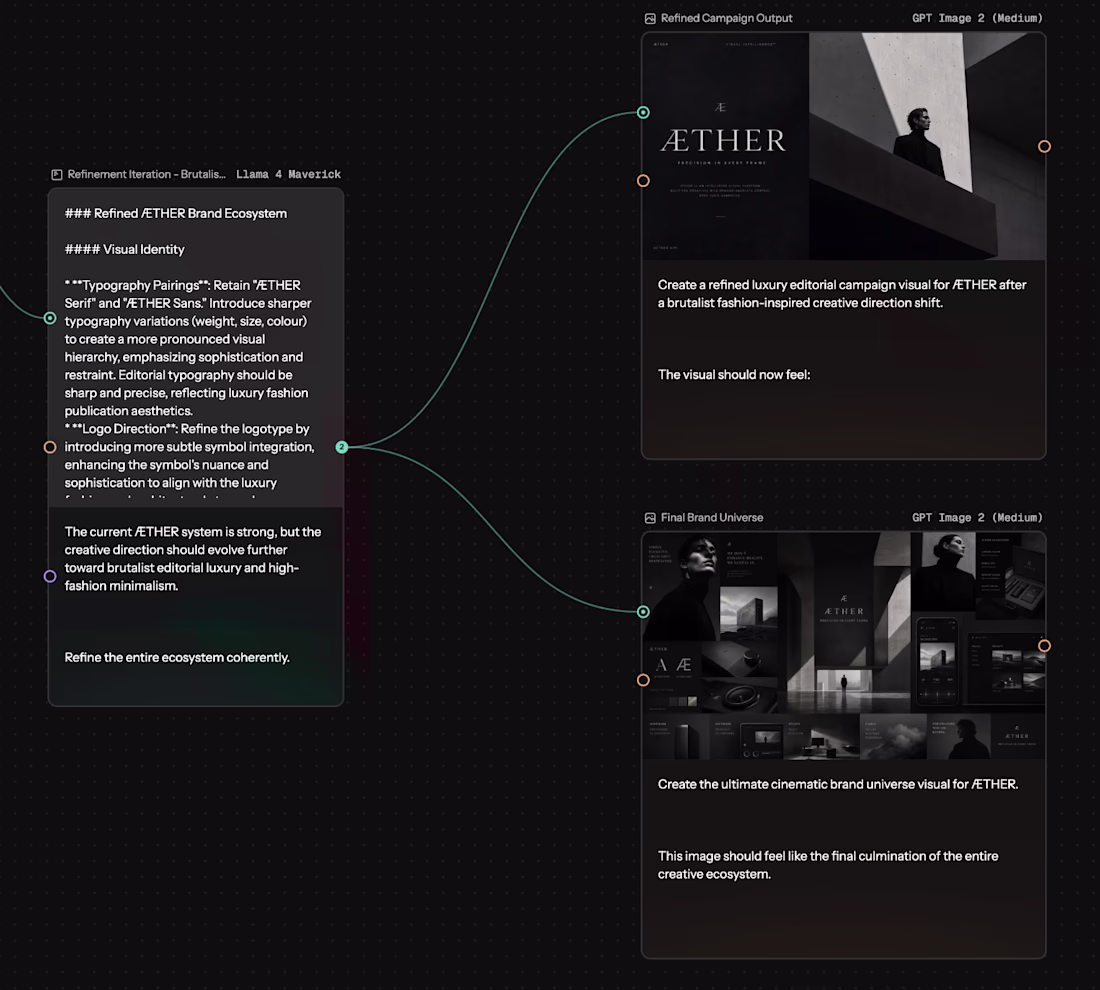Select the orange left port of Refined Campaign Output
Image resolution: width=1100 pixels, height=990 pixels.
point(643,181)
